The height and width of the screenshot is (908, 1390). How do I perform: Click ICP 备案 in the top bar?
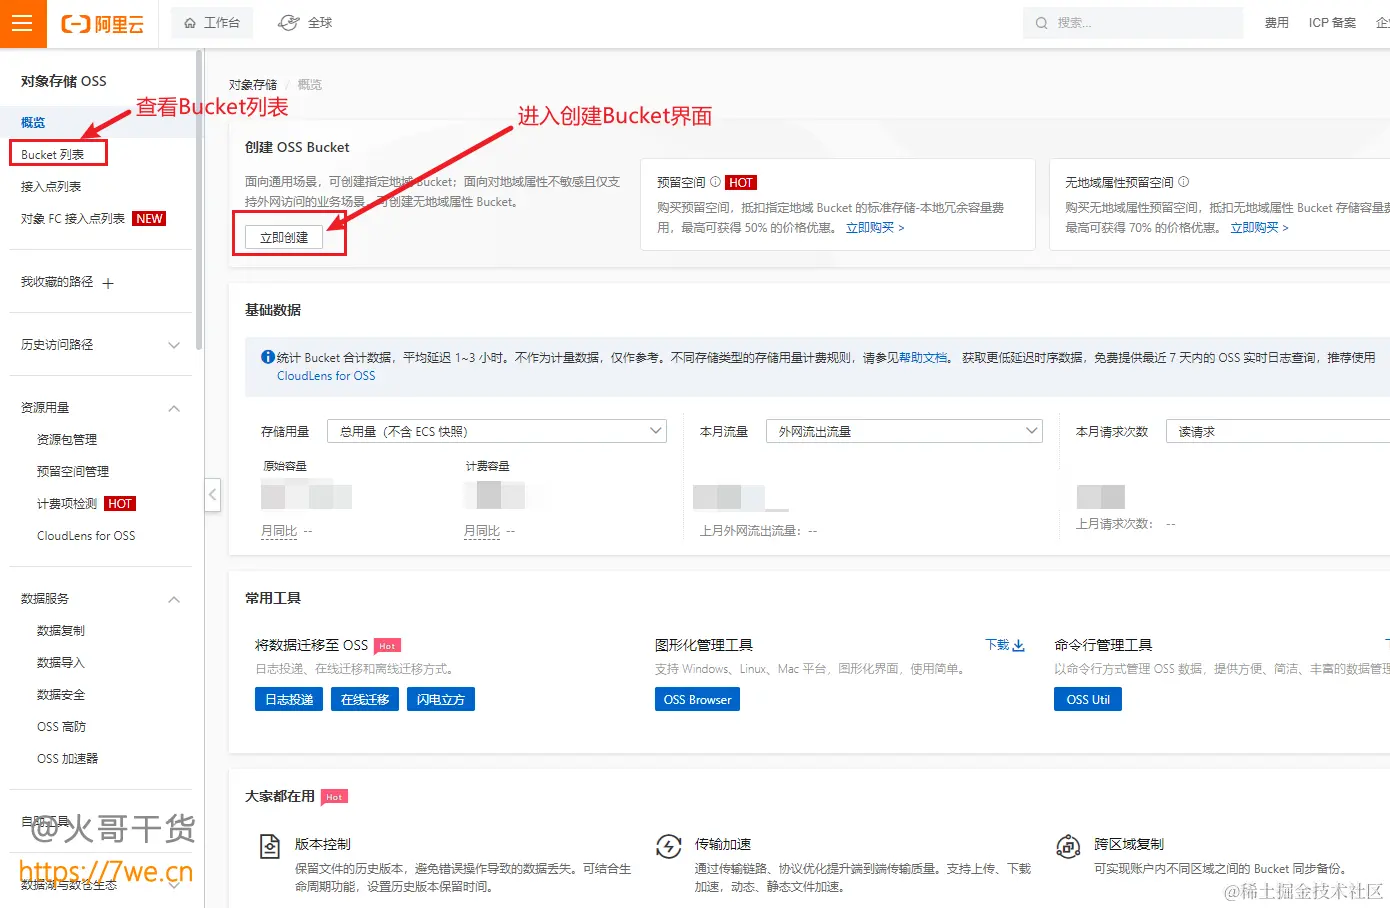pos(1332,23)
